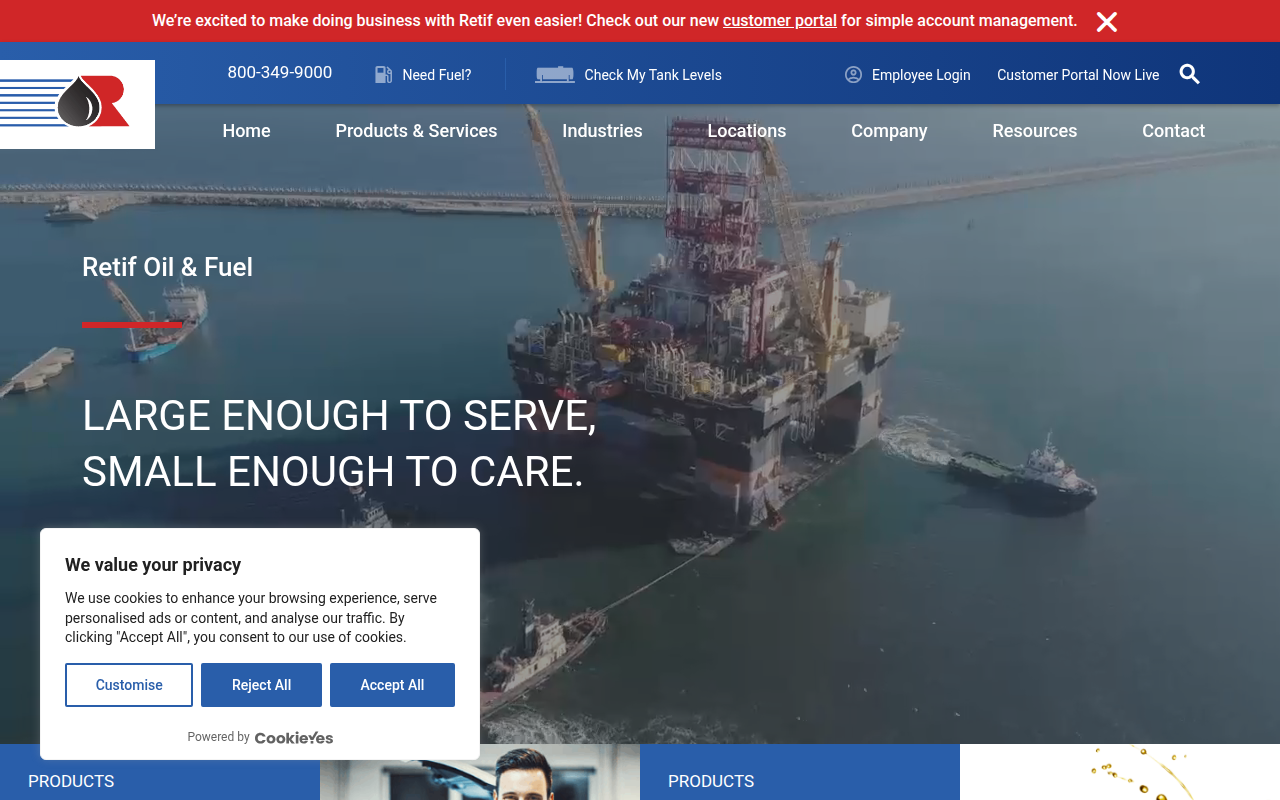Click Customise cookie preferences button
Image resolution: width=1280 pixels, height=800 pixels.
tap(129, 685)
